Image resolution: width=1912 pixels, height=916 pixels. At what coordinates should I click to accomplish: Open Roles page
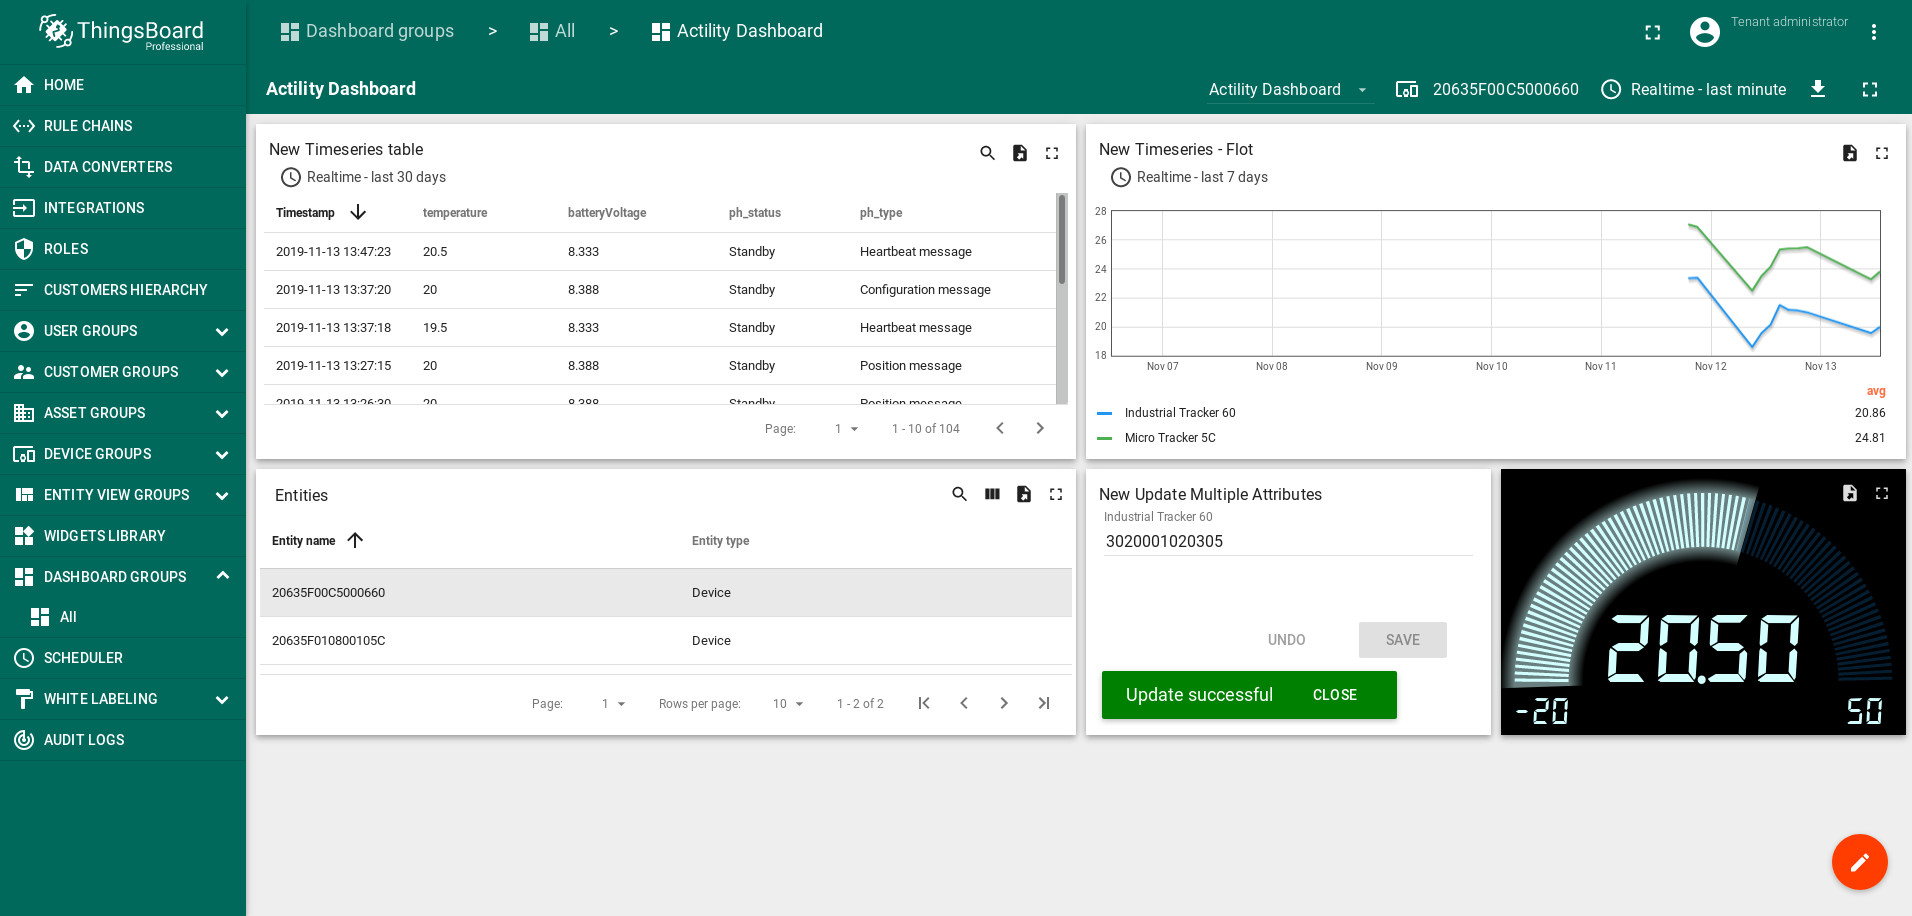123,249
